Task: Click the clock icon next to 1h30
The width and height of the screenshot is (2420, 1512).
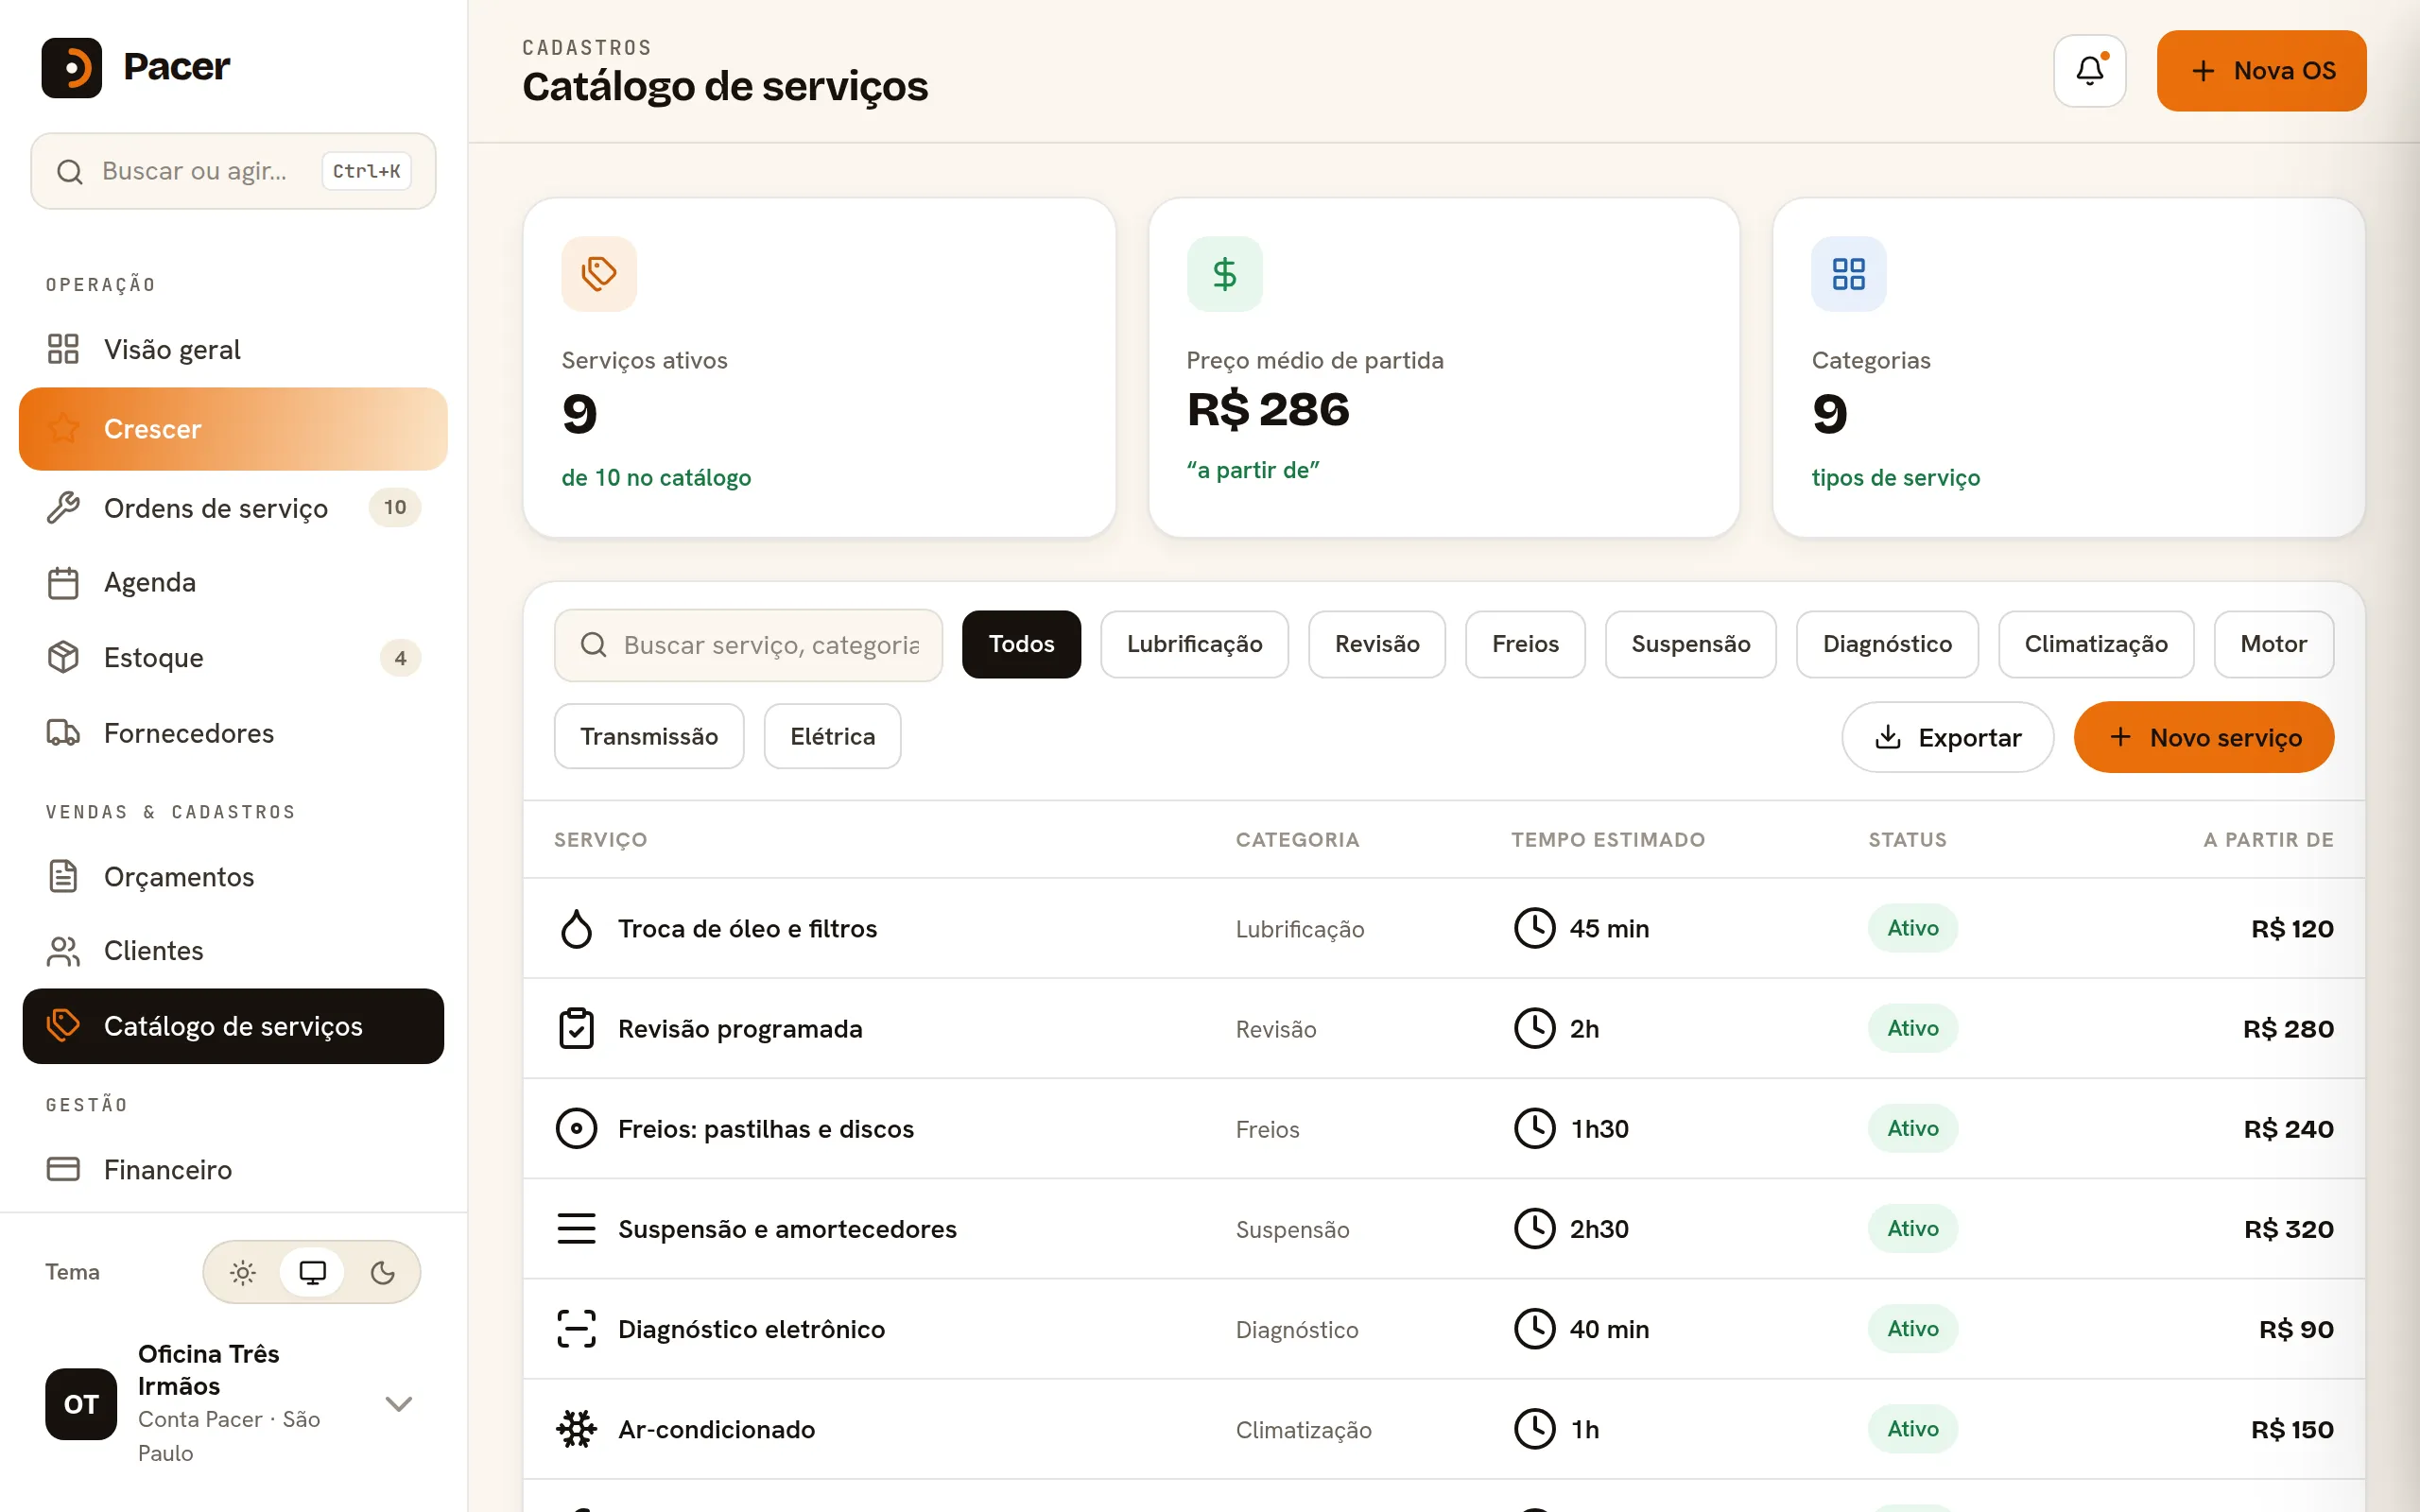Action: click(x=1534, y=1128)
